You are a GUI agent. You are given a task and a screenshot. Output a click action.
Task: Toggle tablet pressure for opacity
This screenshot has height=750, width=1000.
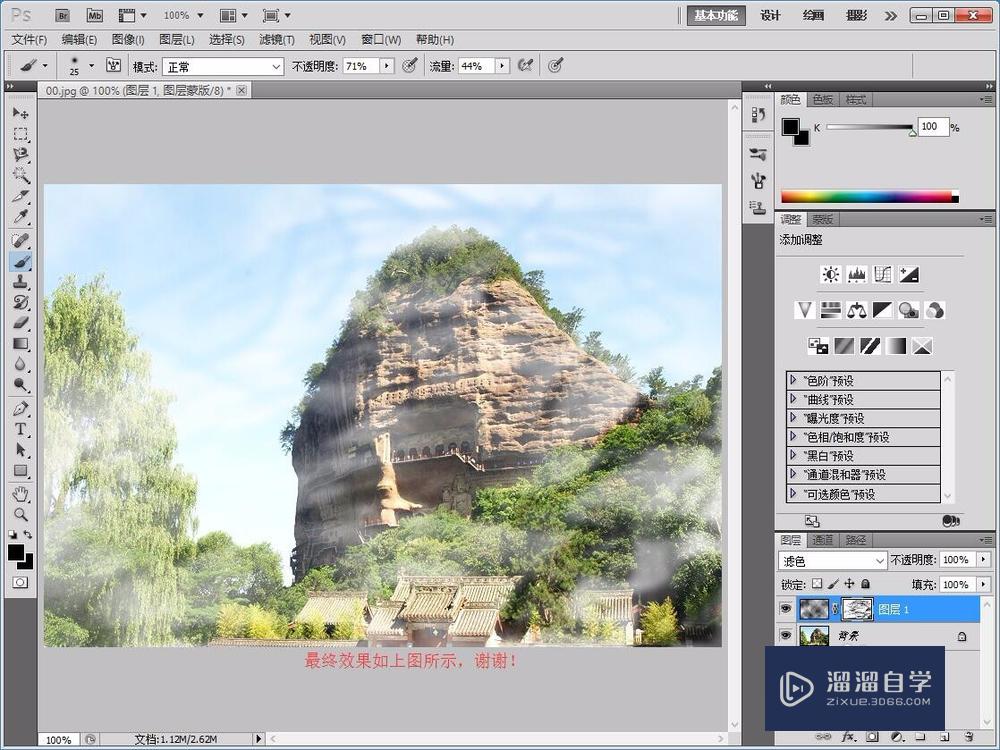409,65
